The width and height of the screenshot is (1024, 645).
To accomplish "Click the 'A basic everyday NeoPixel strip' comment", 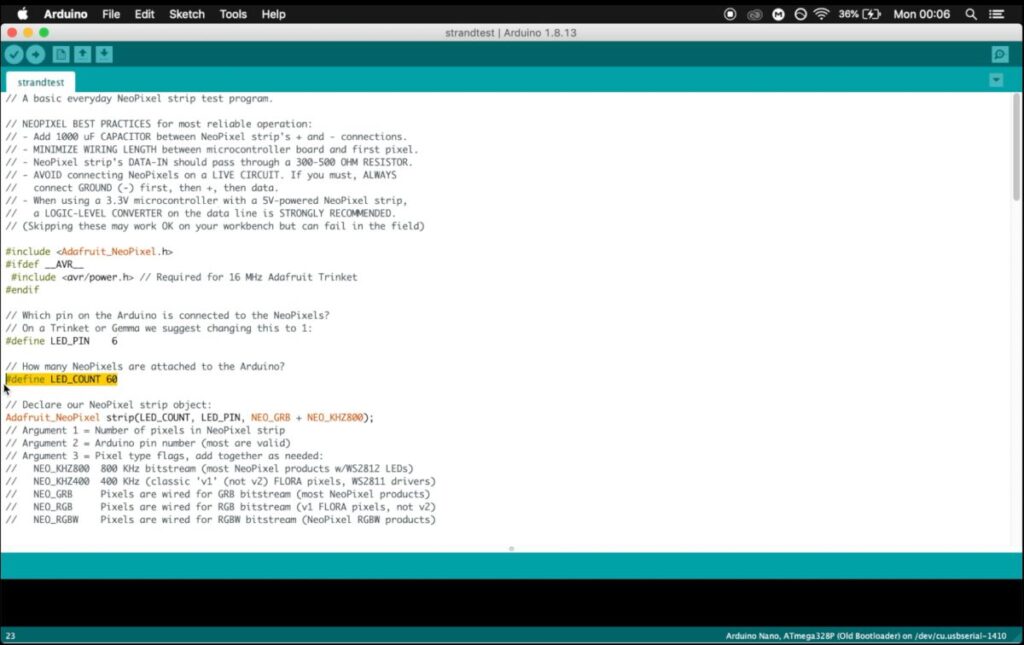I will coord(139,99).
